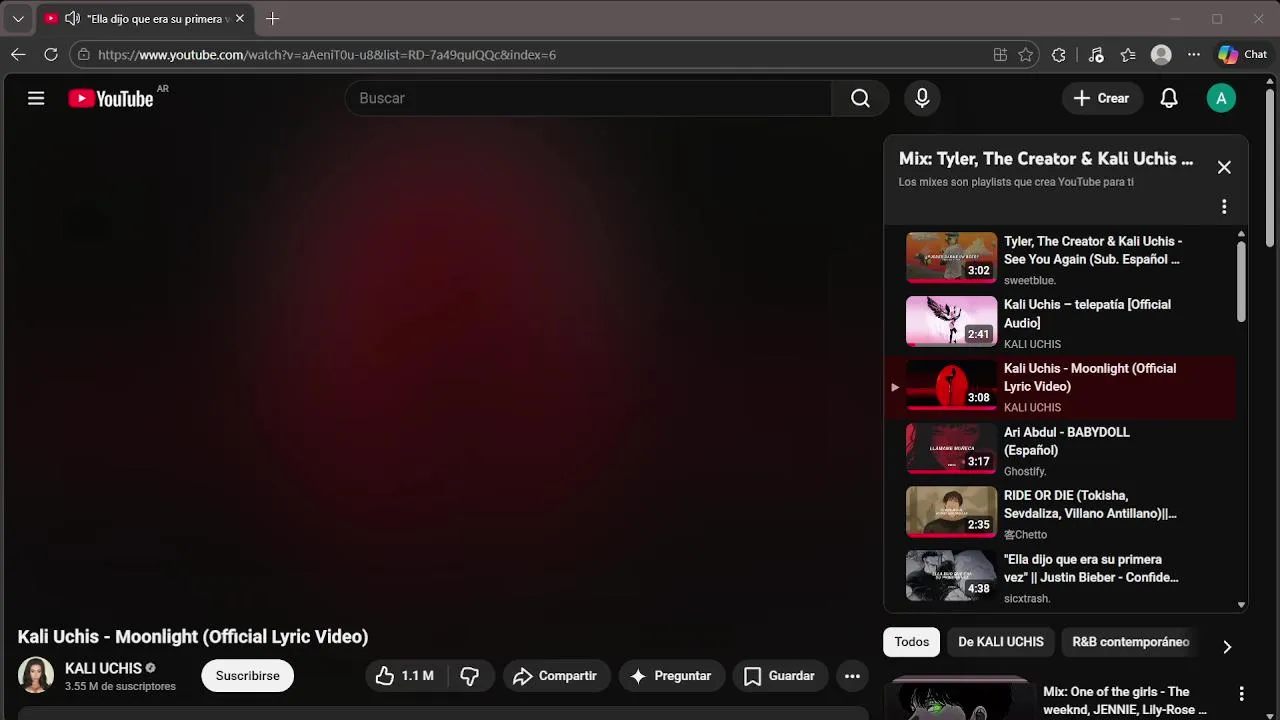Viewport: 1280px width, 720px height.
Task: Click the playlist panel scrollbar thumb
Action: point(1241,282)
